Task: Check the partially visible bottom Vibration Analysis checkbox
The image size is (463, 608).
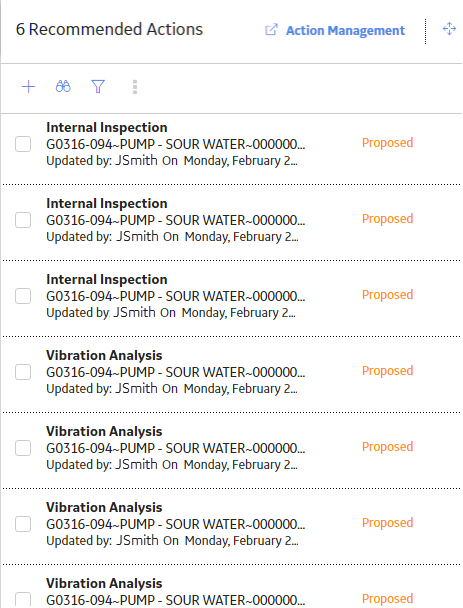Action: (23, 599)
